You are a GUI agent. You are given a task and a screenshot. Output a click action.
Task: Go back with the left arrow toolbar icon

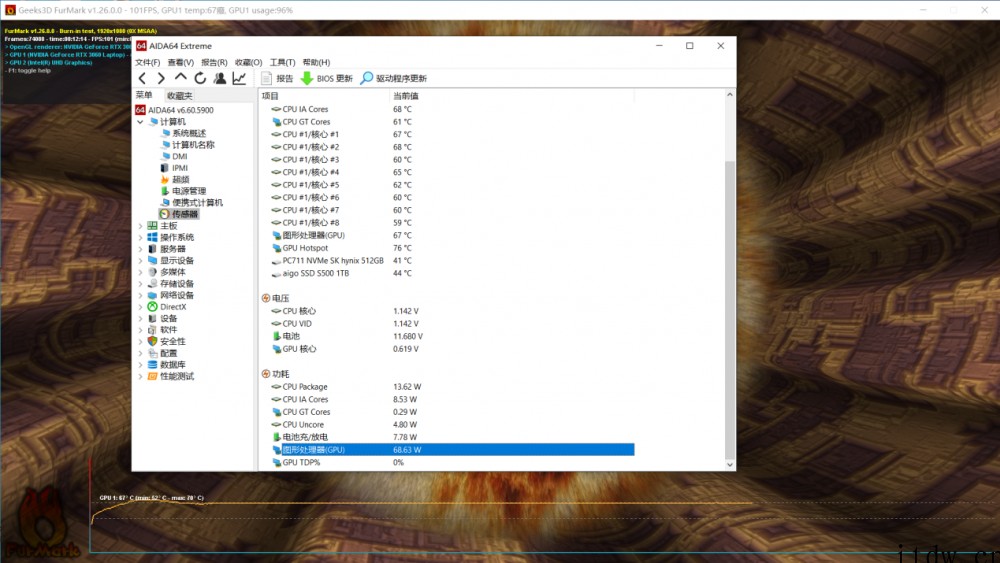tap(142, 78)
